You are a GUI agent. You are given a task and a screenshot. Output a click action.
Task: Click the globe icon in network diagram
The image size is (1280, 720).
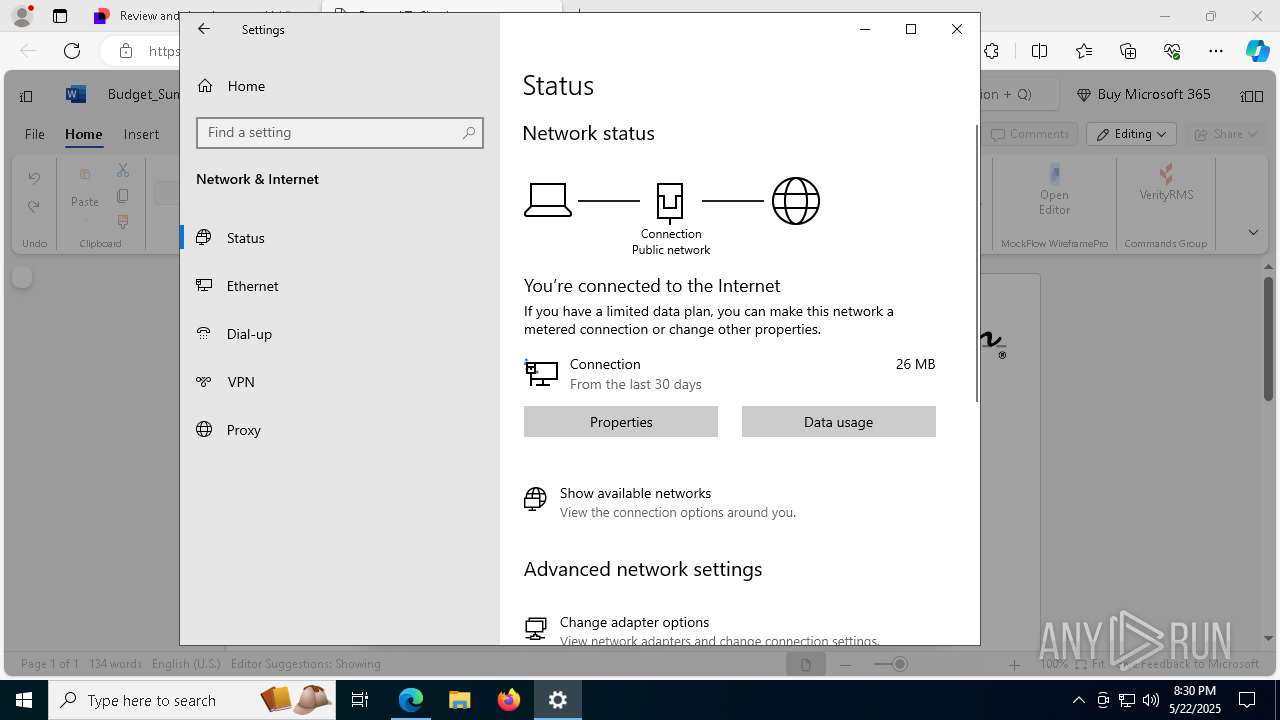click(x=796, y=201)
